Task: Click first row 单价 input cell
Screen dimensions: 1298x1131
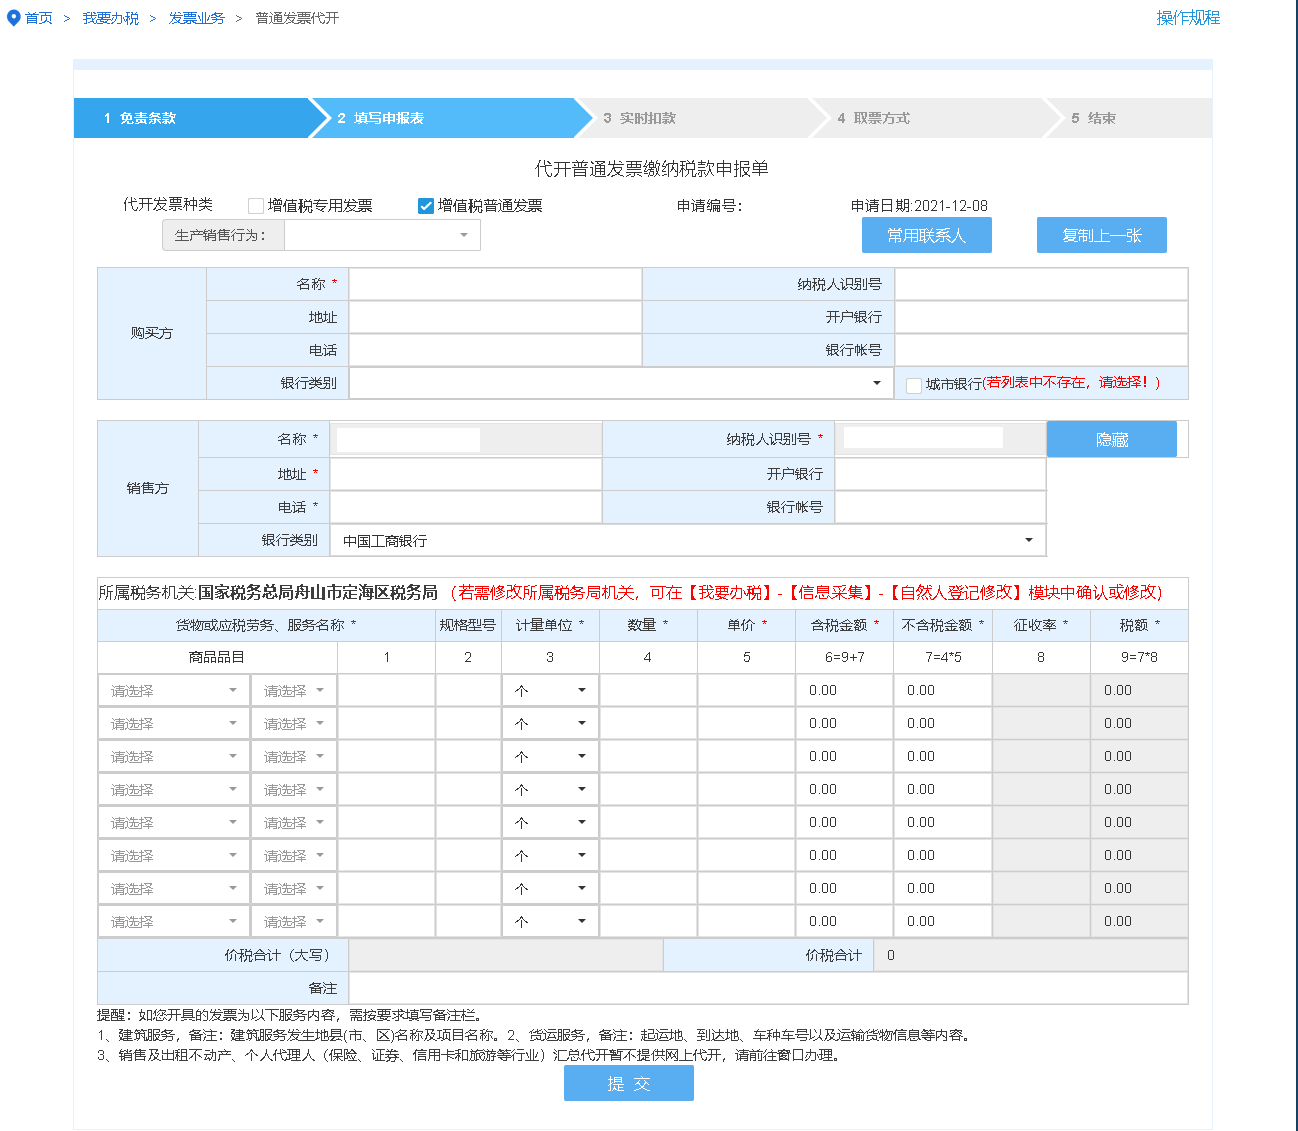Action: [746, 691]
